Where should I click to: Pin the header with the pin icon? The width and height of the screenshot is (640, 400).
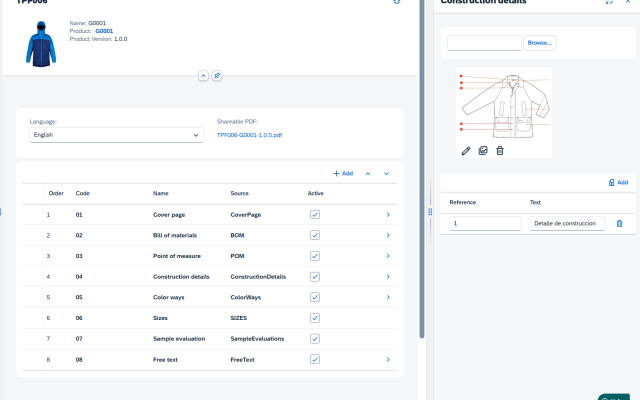tap(217, 76)
